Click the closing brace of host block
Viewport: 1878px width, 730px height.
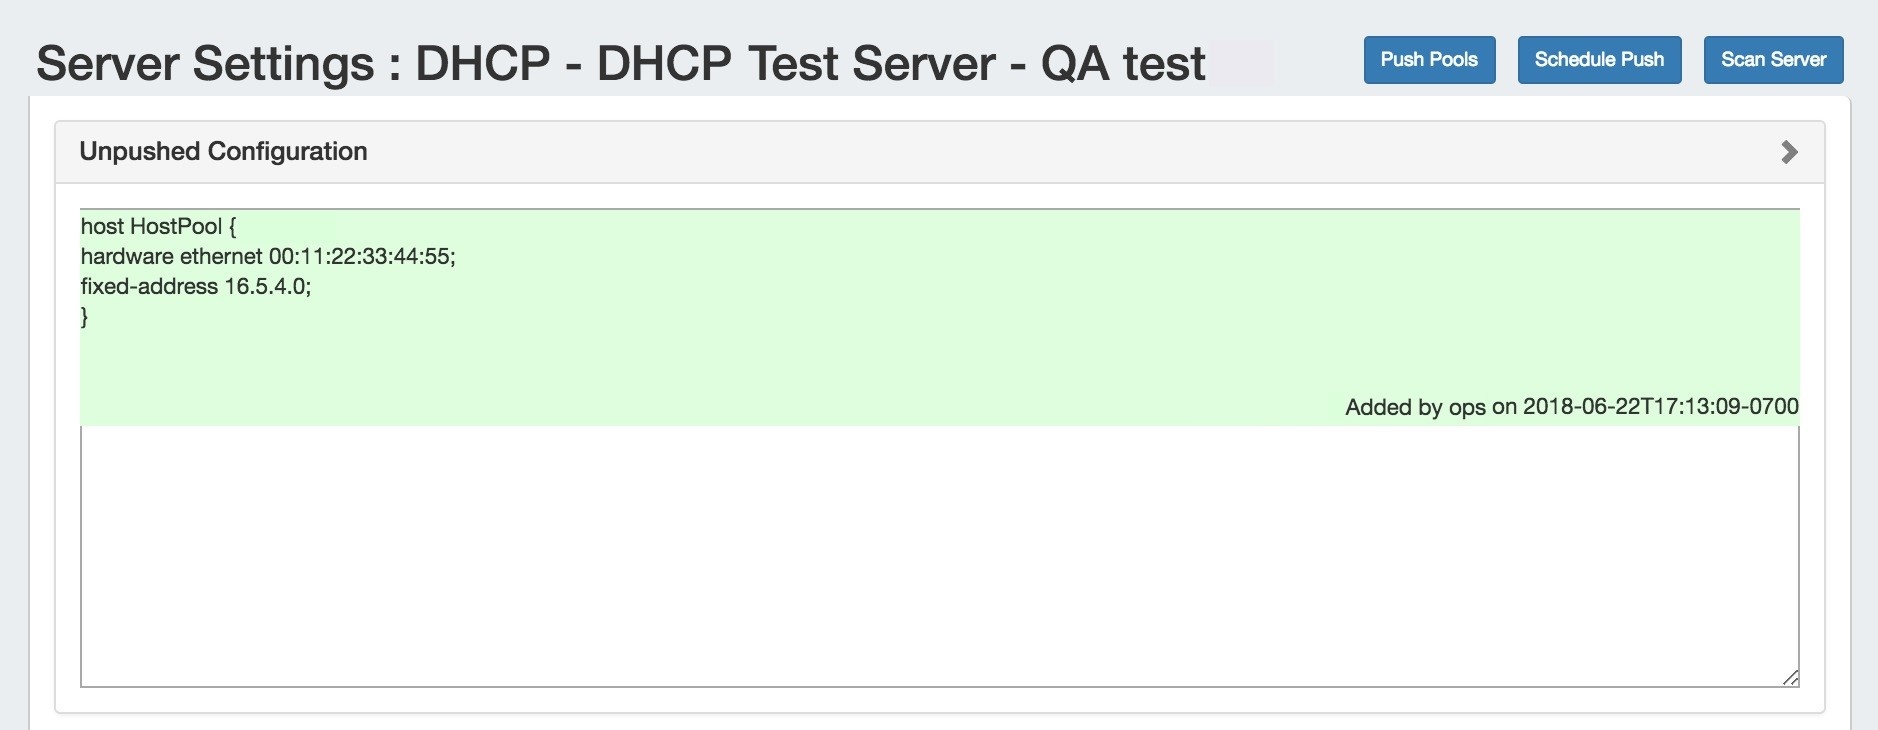tap(85, 317)
